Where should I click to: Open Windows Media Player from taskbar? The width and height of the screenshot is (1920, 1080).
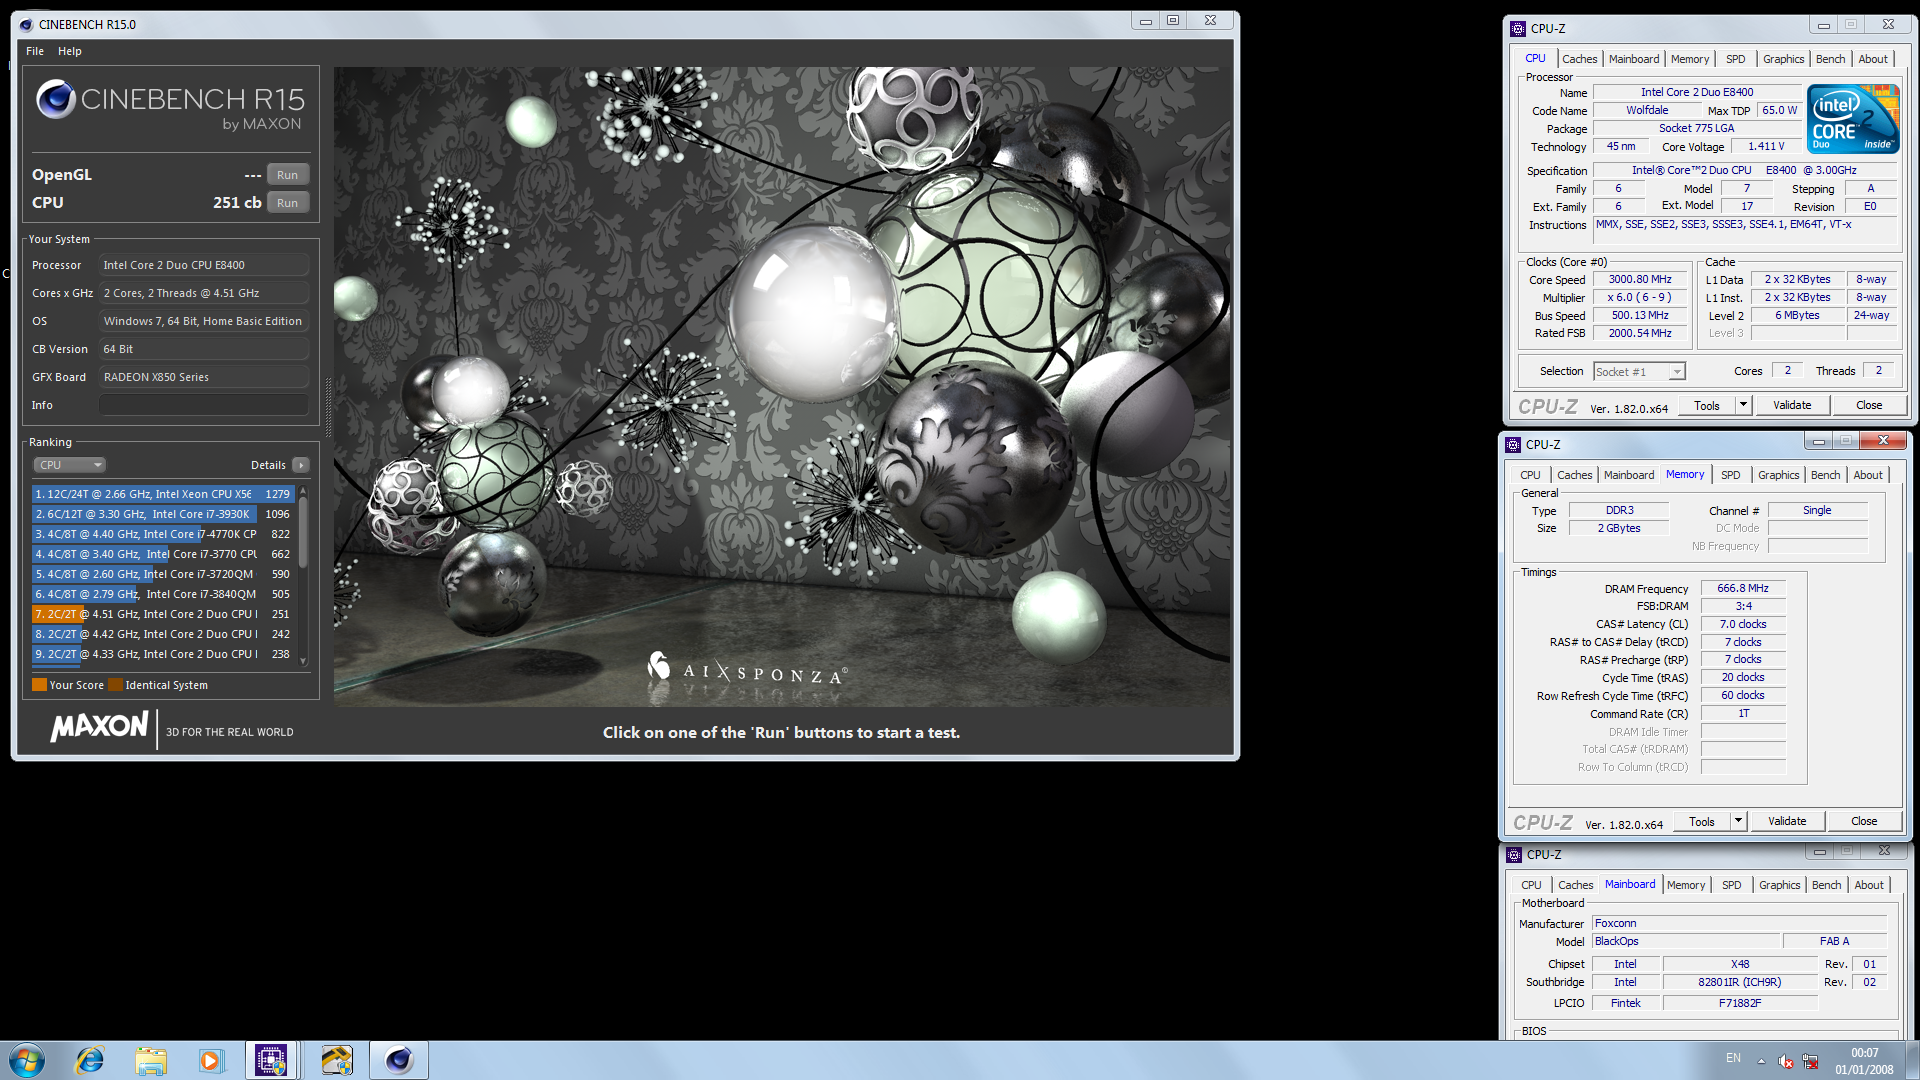211,1060
